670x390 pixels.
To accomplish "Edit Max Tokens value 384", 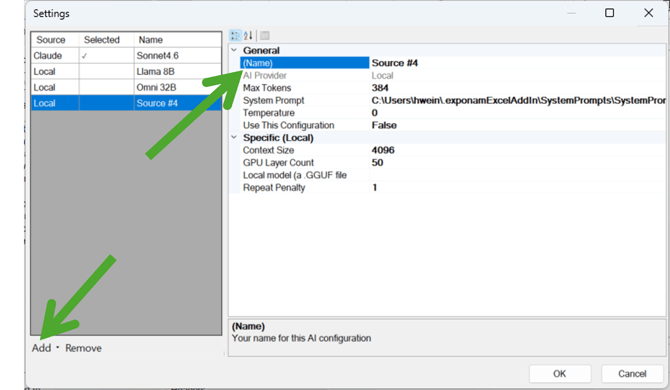I will (x=517, y=88).
